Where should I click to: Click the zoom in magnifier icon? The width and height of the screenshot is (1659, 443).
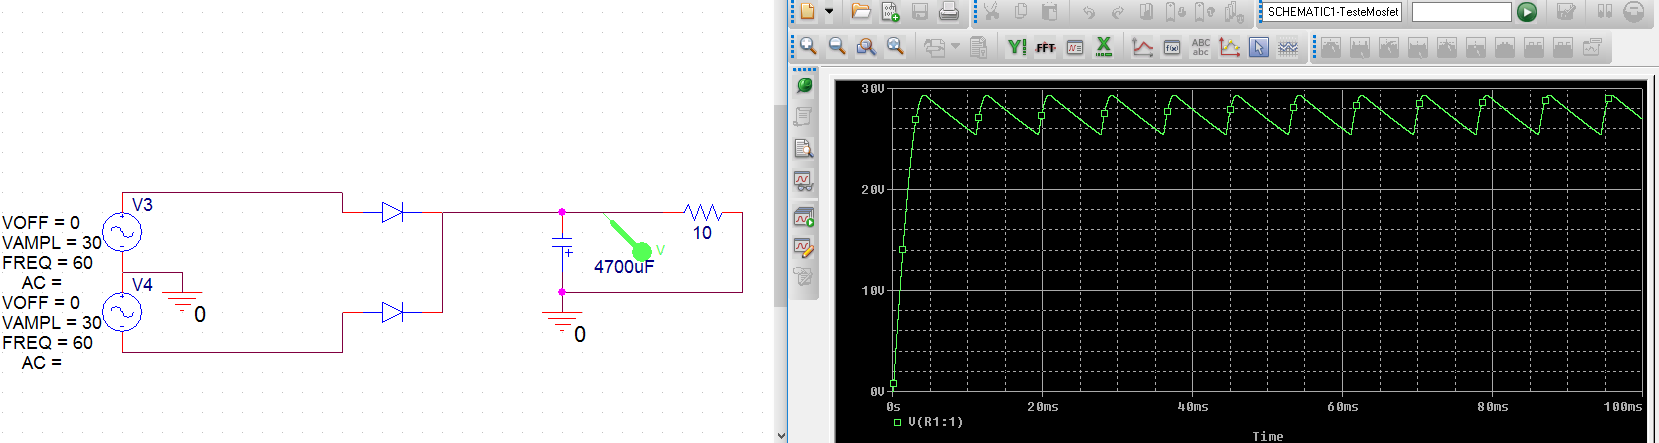(808, 46)
